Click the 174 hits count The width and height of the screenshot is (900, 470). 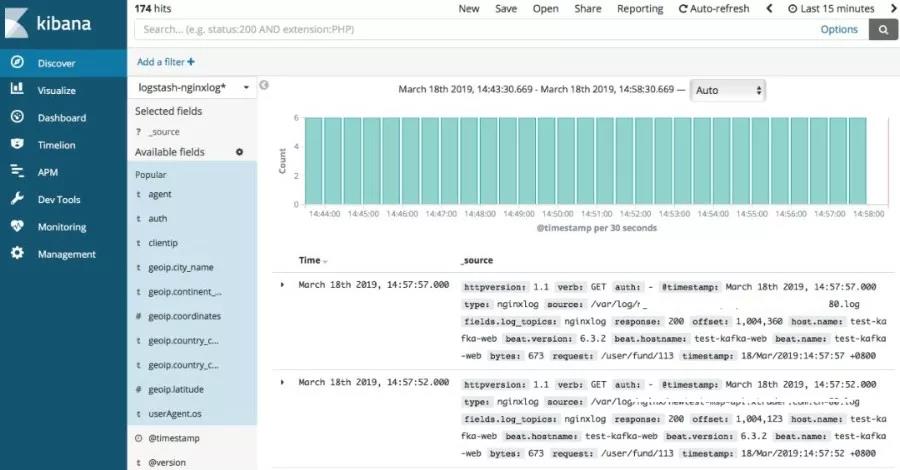coord(153,9)
